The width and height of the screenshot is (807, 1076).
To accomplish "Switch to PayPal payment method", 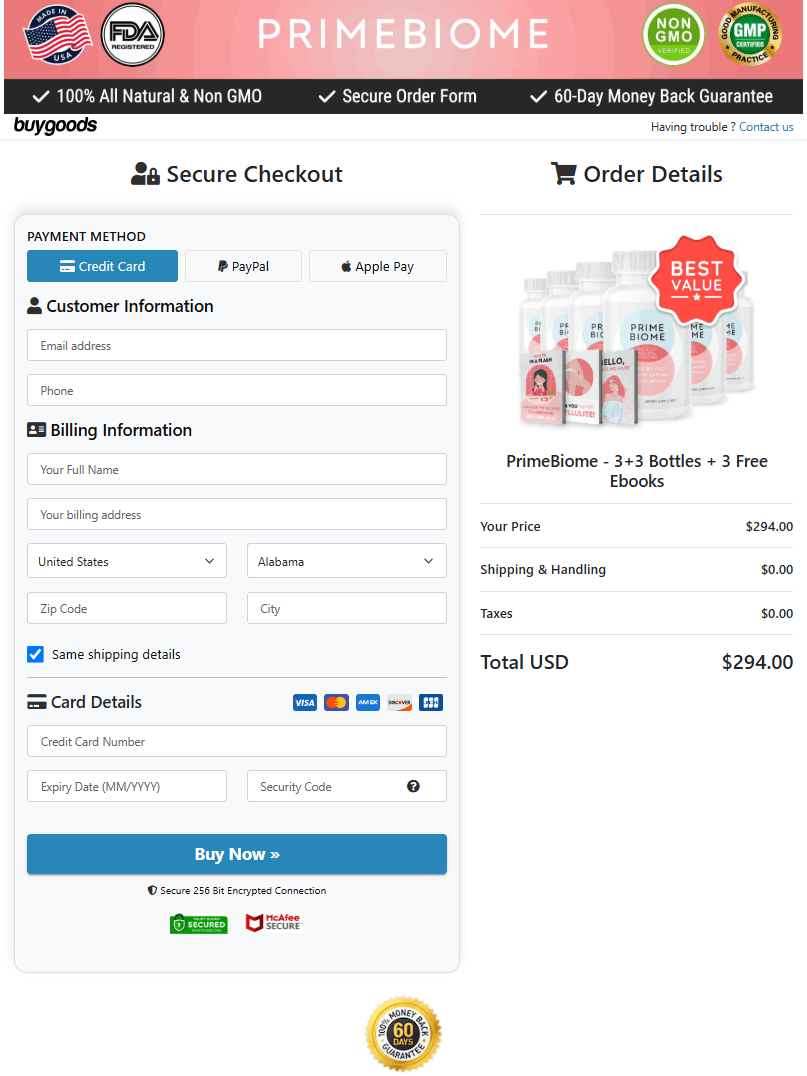I will [243, 266].
